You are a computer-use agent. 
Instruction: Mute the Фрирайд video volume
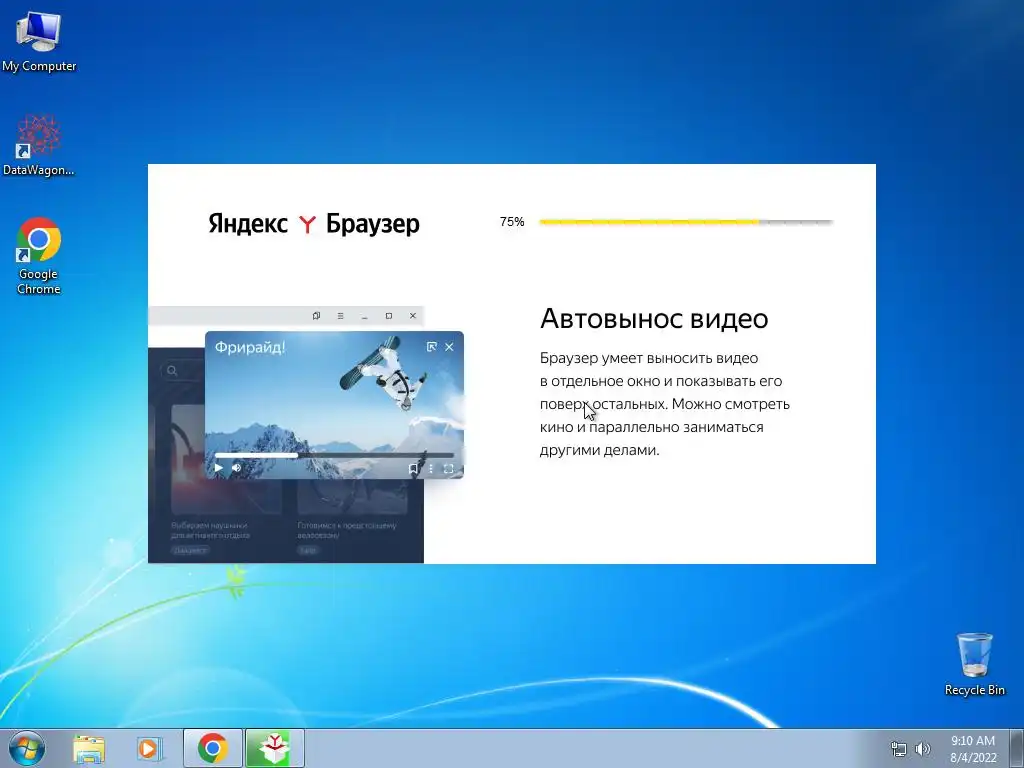[236, 468]
